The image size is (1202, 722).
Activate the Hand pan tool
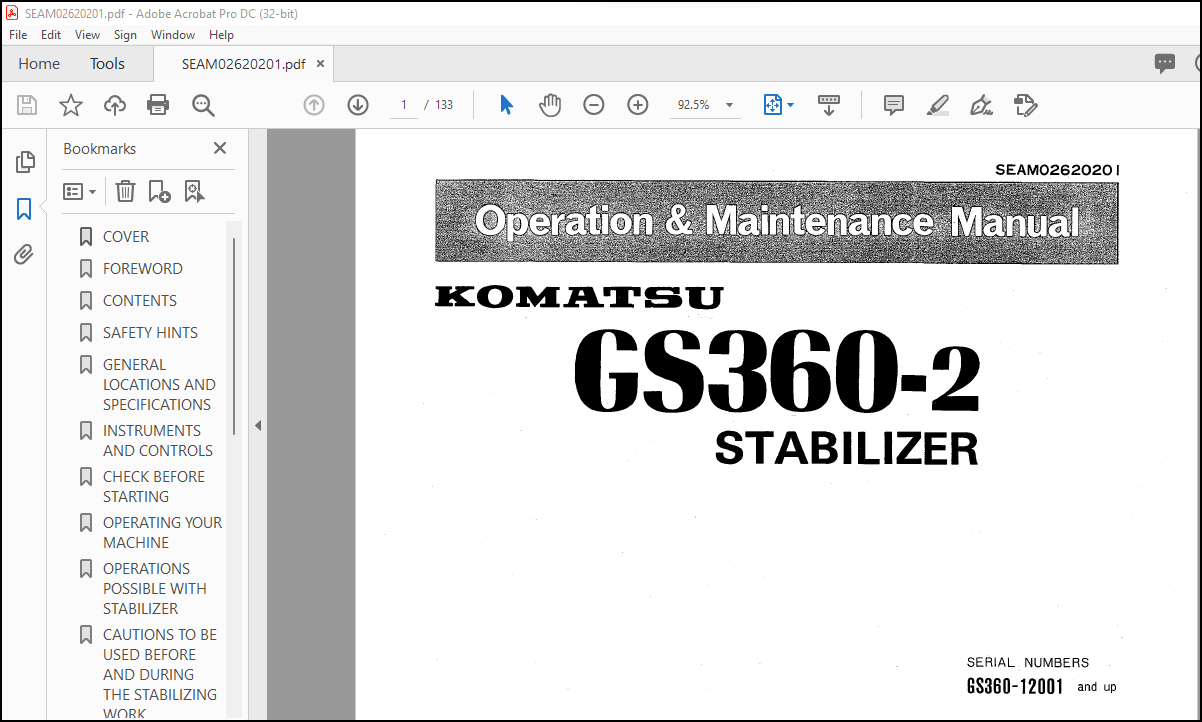pos(550,105)
